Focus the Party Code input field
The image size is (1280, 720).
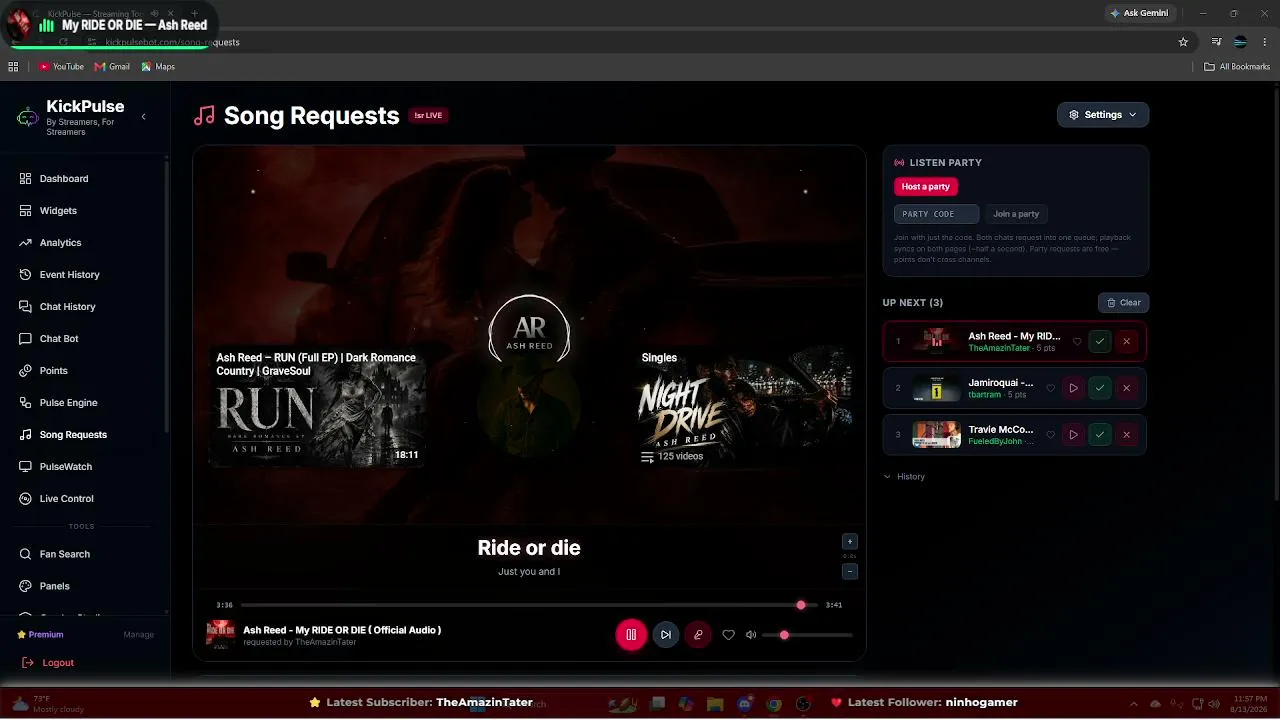[x=936, y=214]
